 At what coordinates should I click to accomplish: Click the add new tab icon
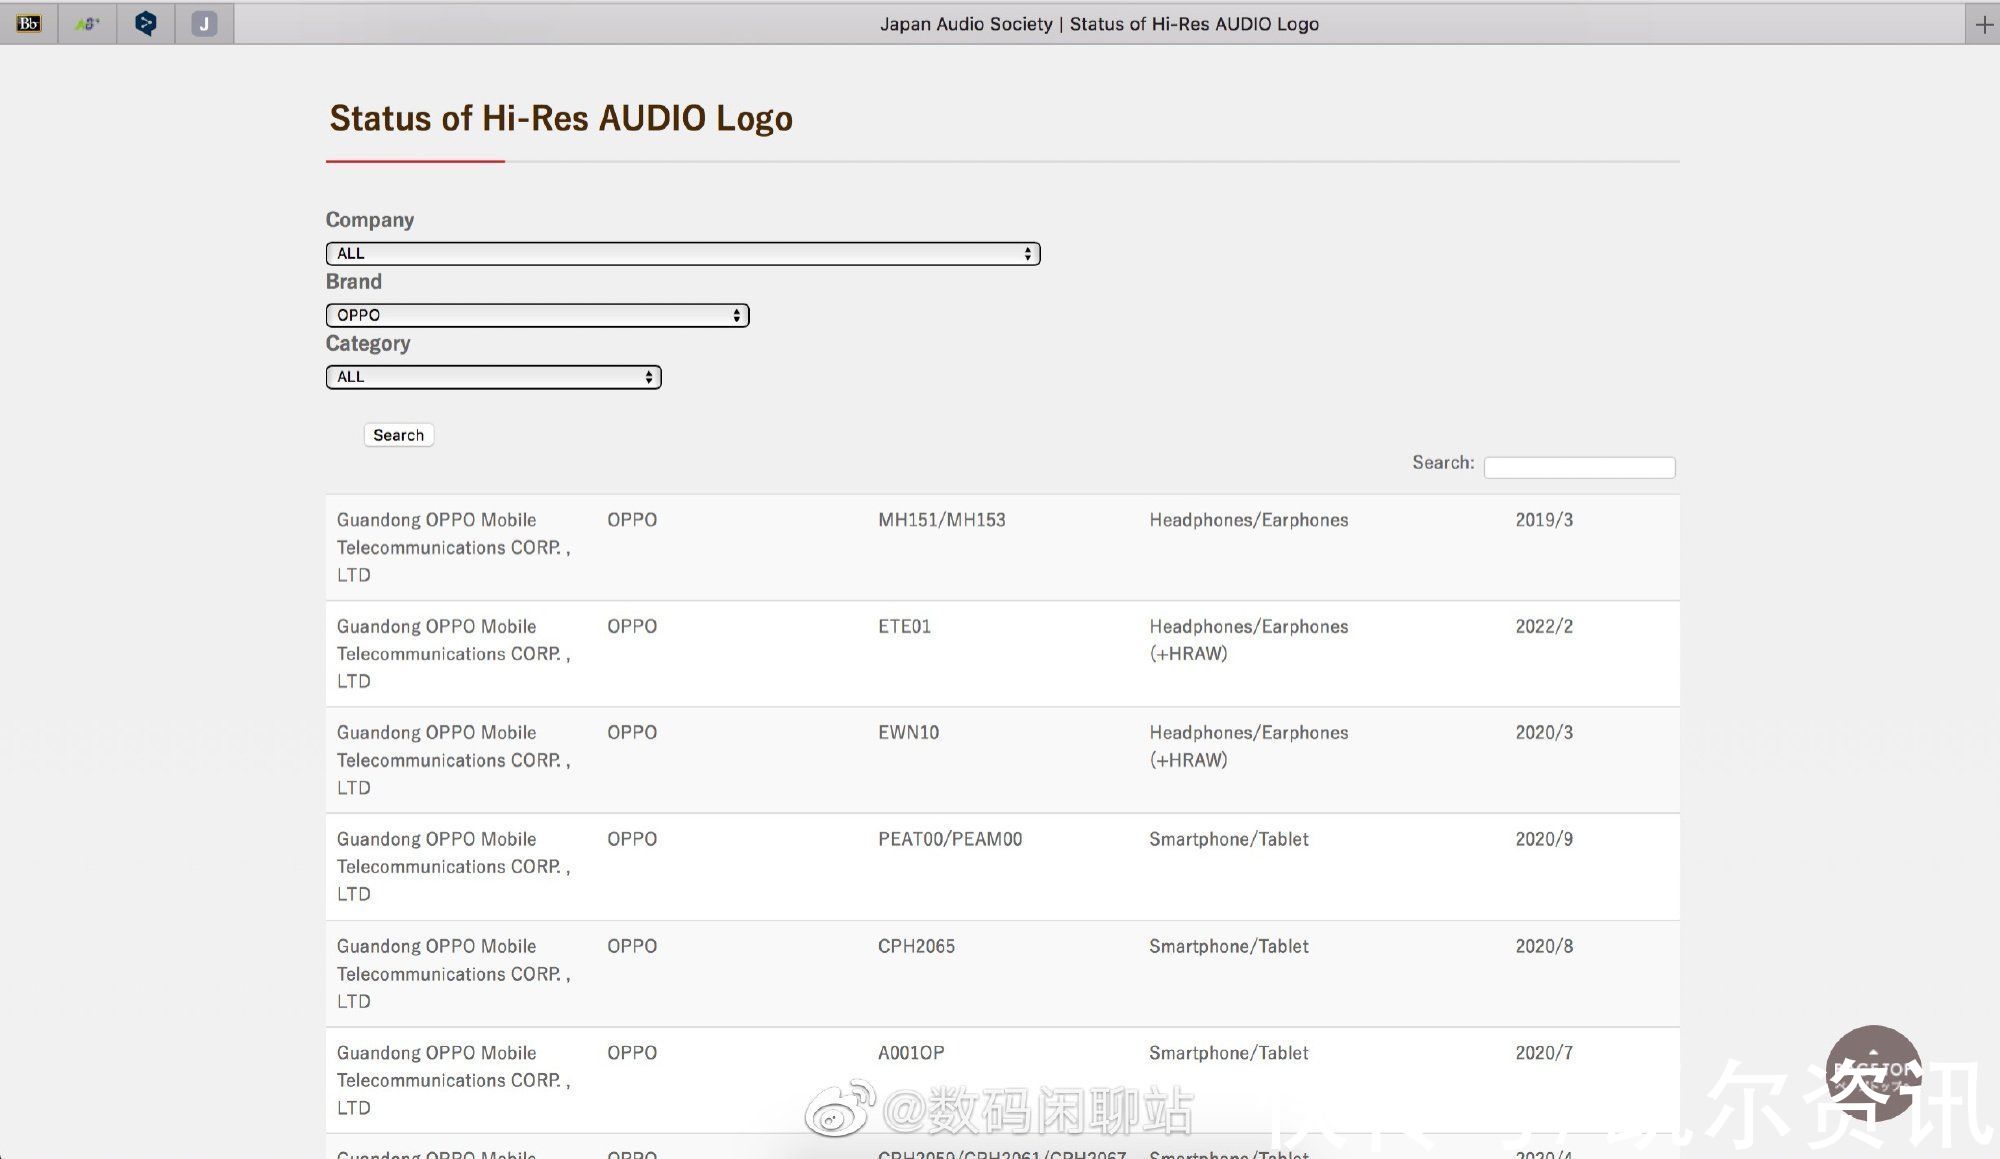coord(1983,22)
